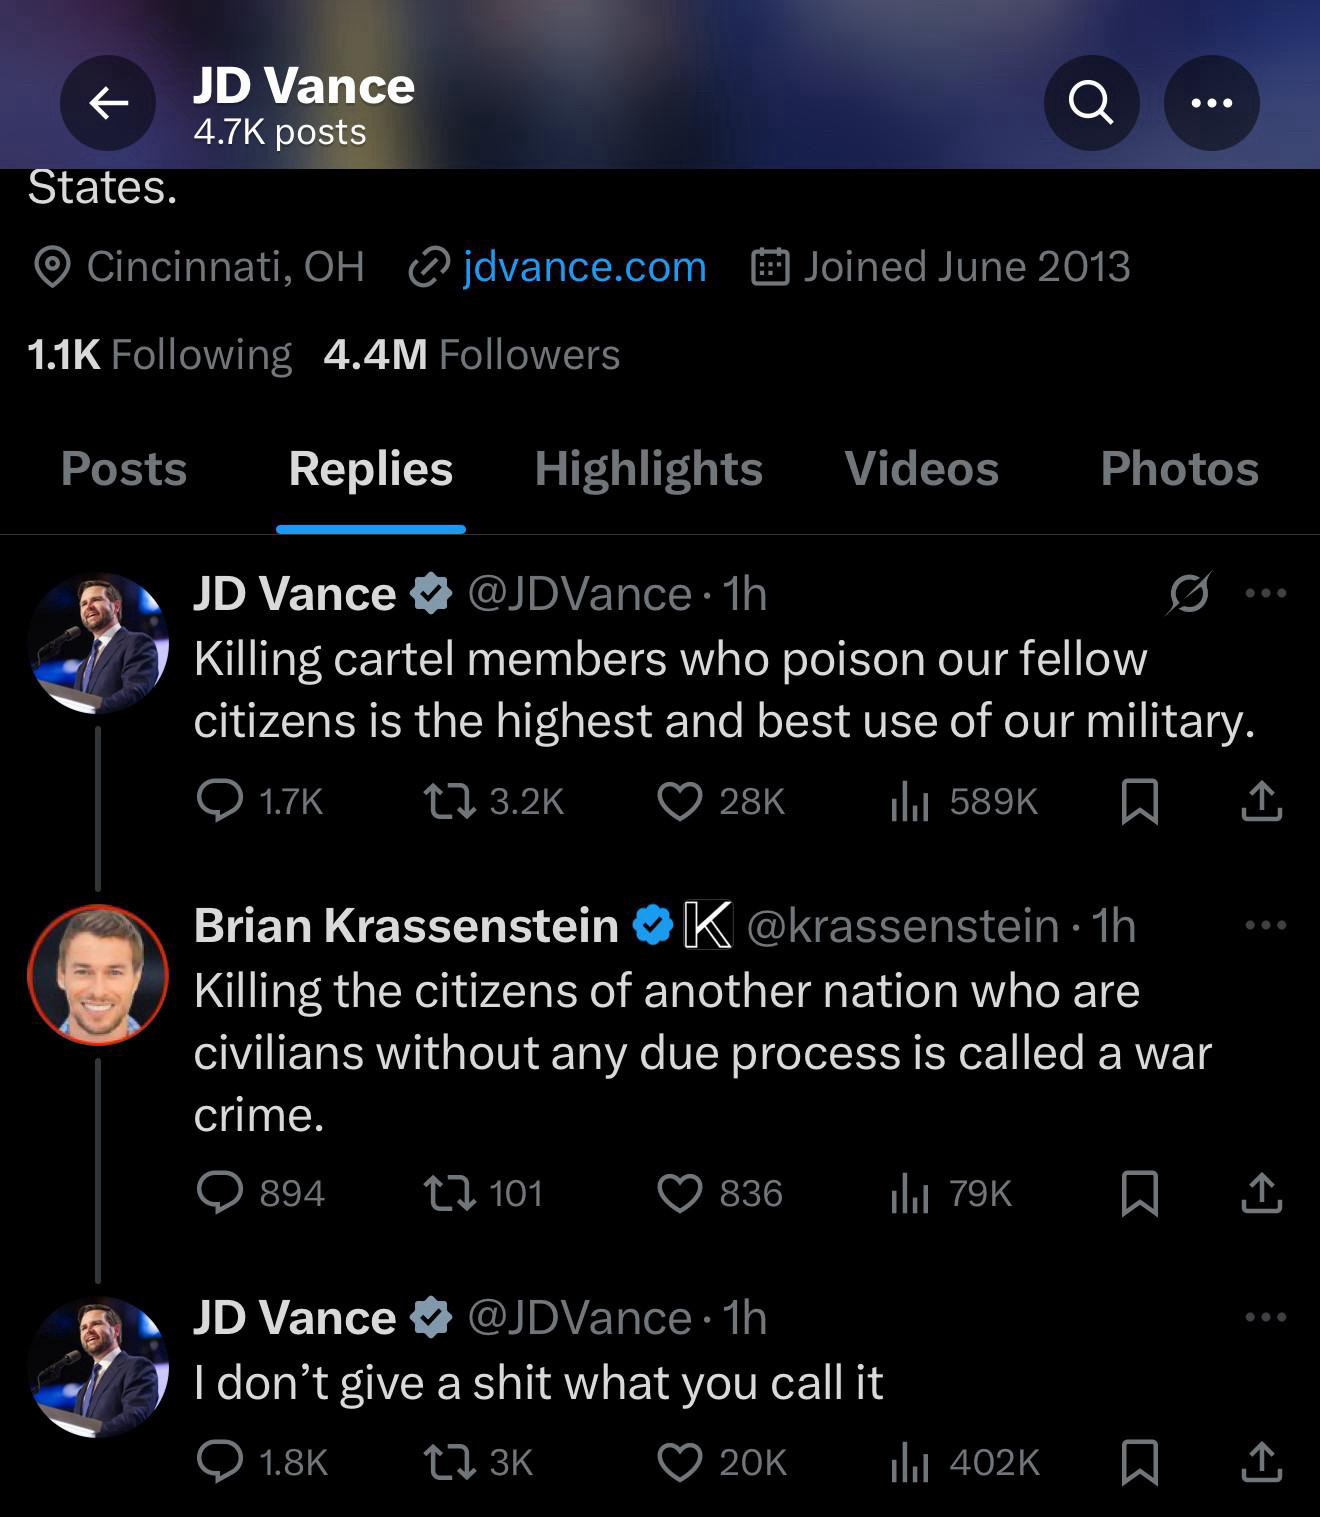View the 4.4M Followers list

click(x=471, y=355)
